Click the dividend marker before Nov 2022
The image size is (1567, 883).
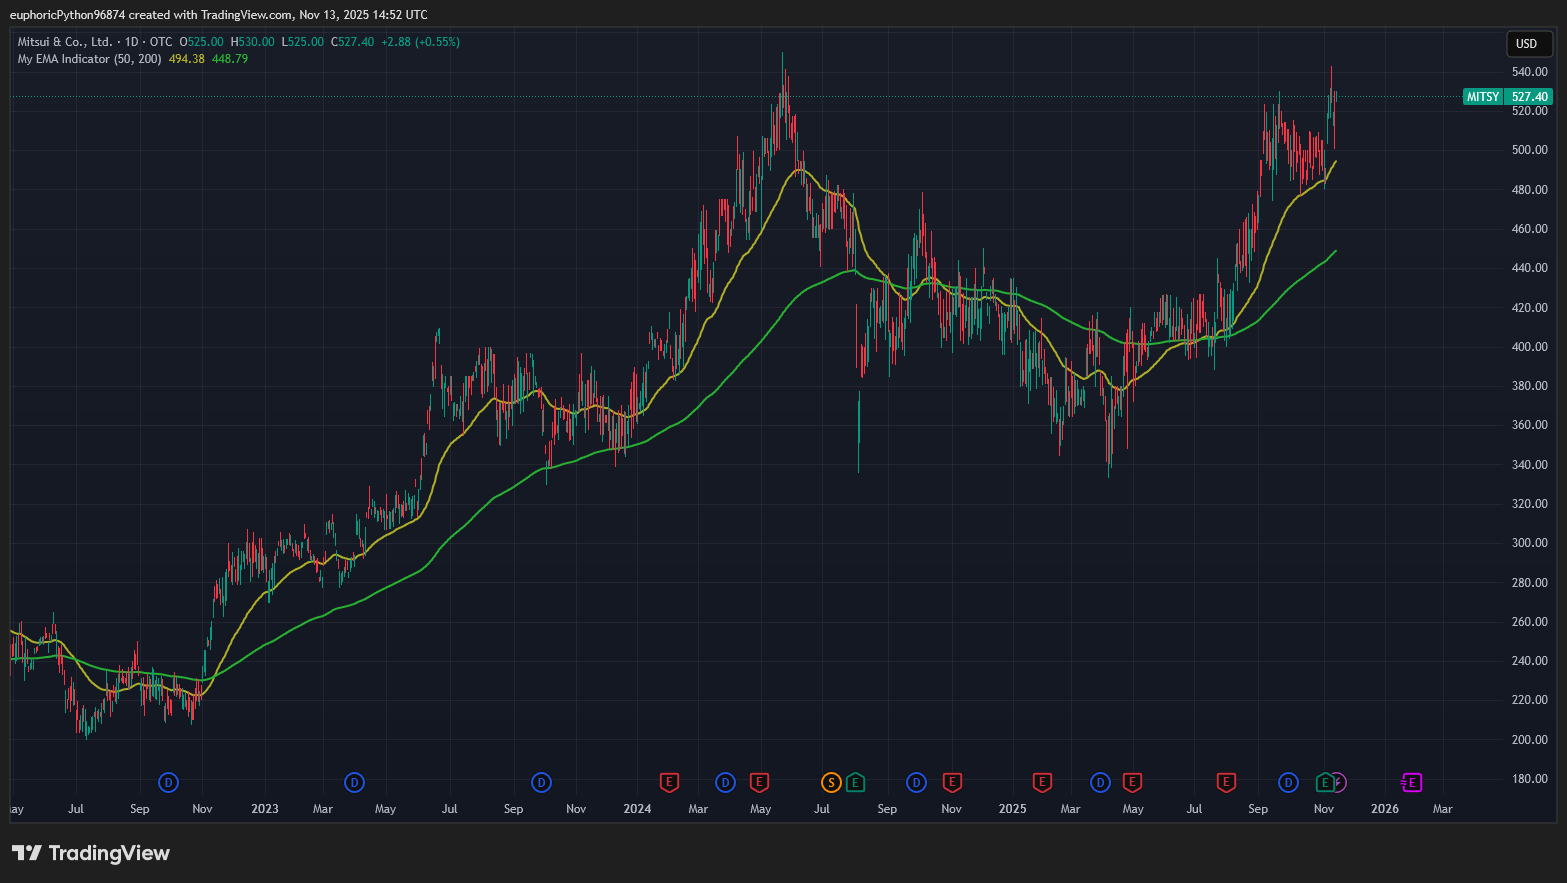169,782
